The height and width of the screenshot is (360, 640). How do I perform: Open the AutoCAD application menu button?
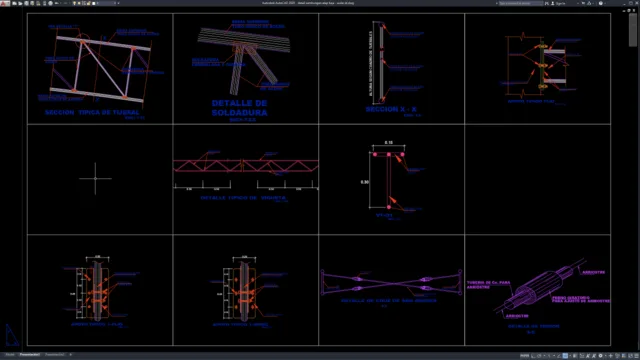coord(5,3)
